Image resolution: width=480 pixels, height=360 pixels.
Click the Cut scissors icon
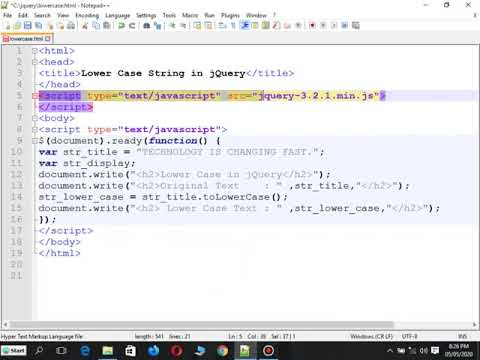(85, 26)
